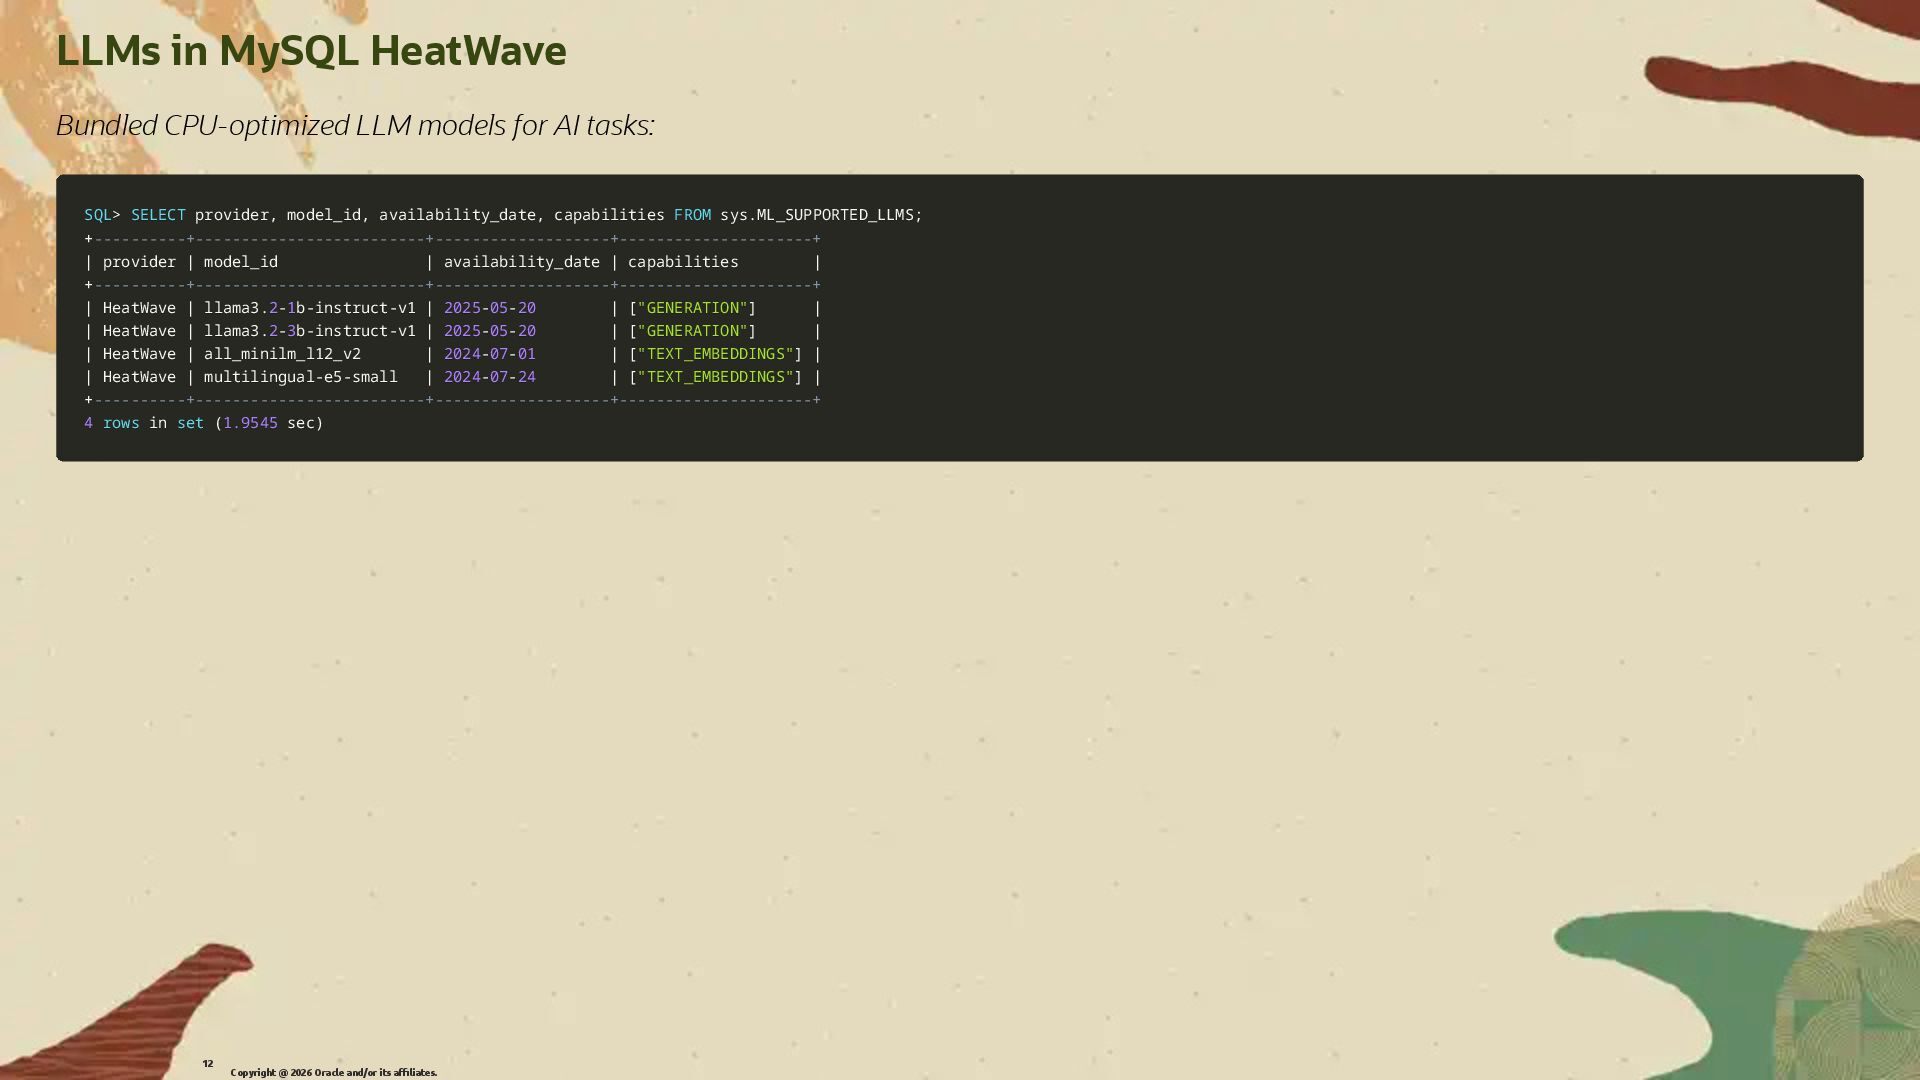
Task: Click the subtitle about bundled CPU-optimized LLM models
Action: click(355, 126)
